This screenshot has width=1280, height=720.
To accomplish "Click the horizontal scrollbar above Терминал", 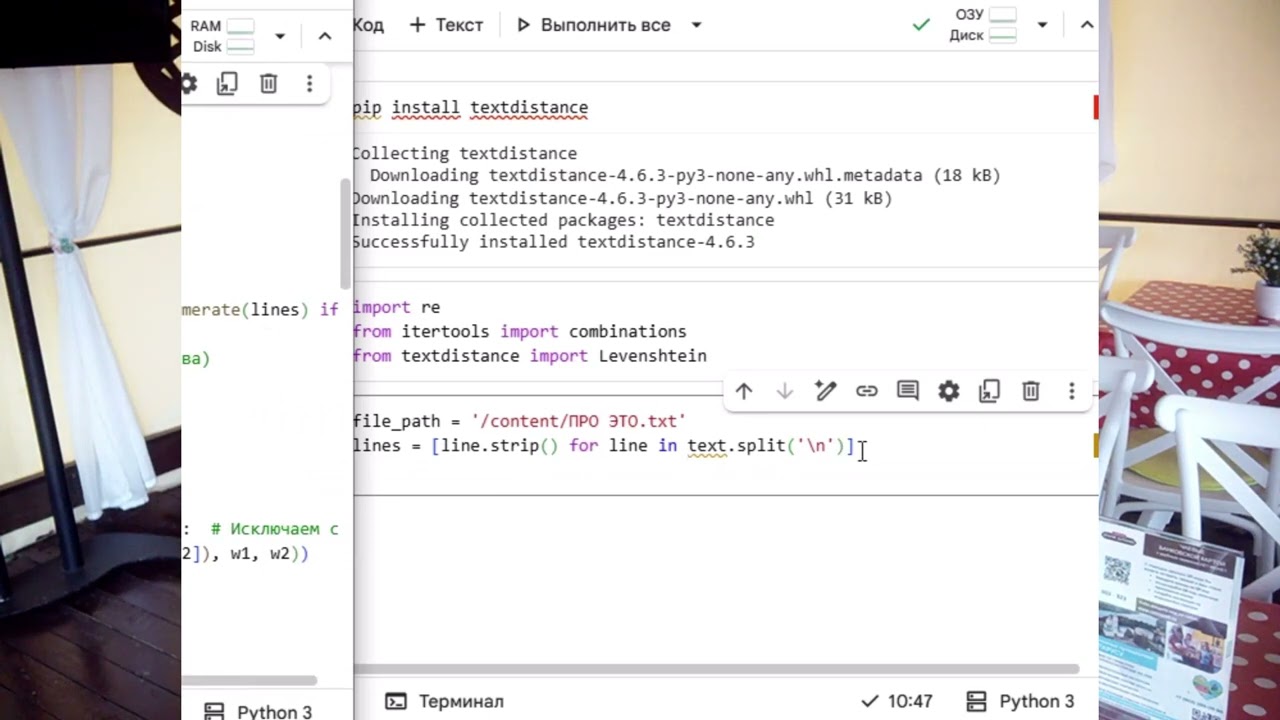I will [x=715, y=668].
